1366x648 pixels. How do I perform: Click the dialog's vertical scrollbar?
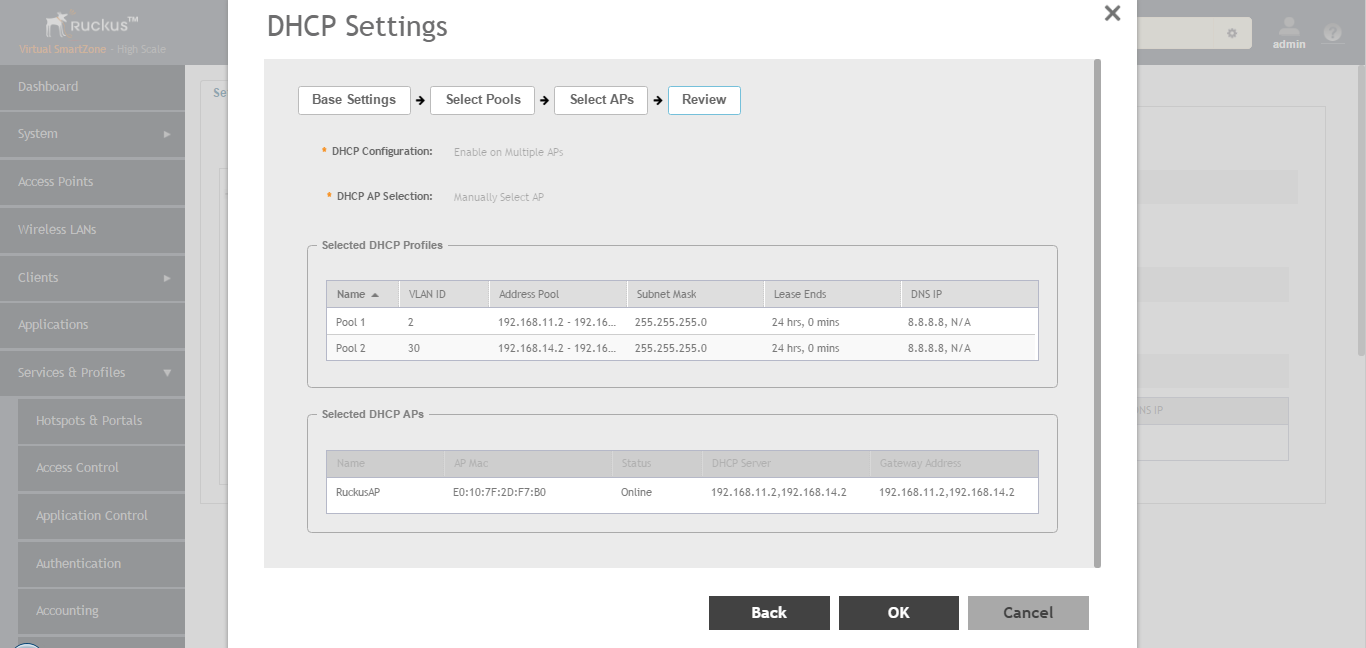[x=1097, y=300]
